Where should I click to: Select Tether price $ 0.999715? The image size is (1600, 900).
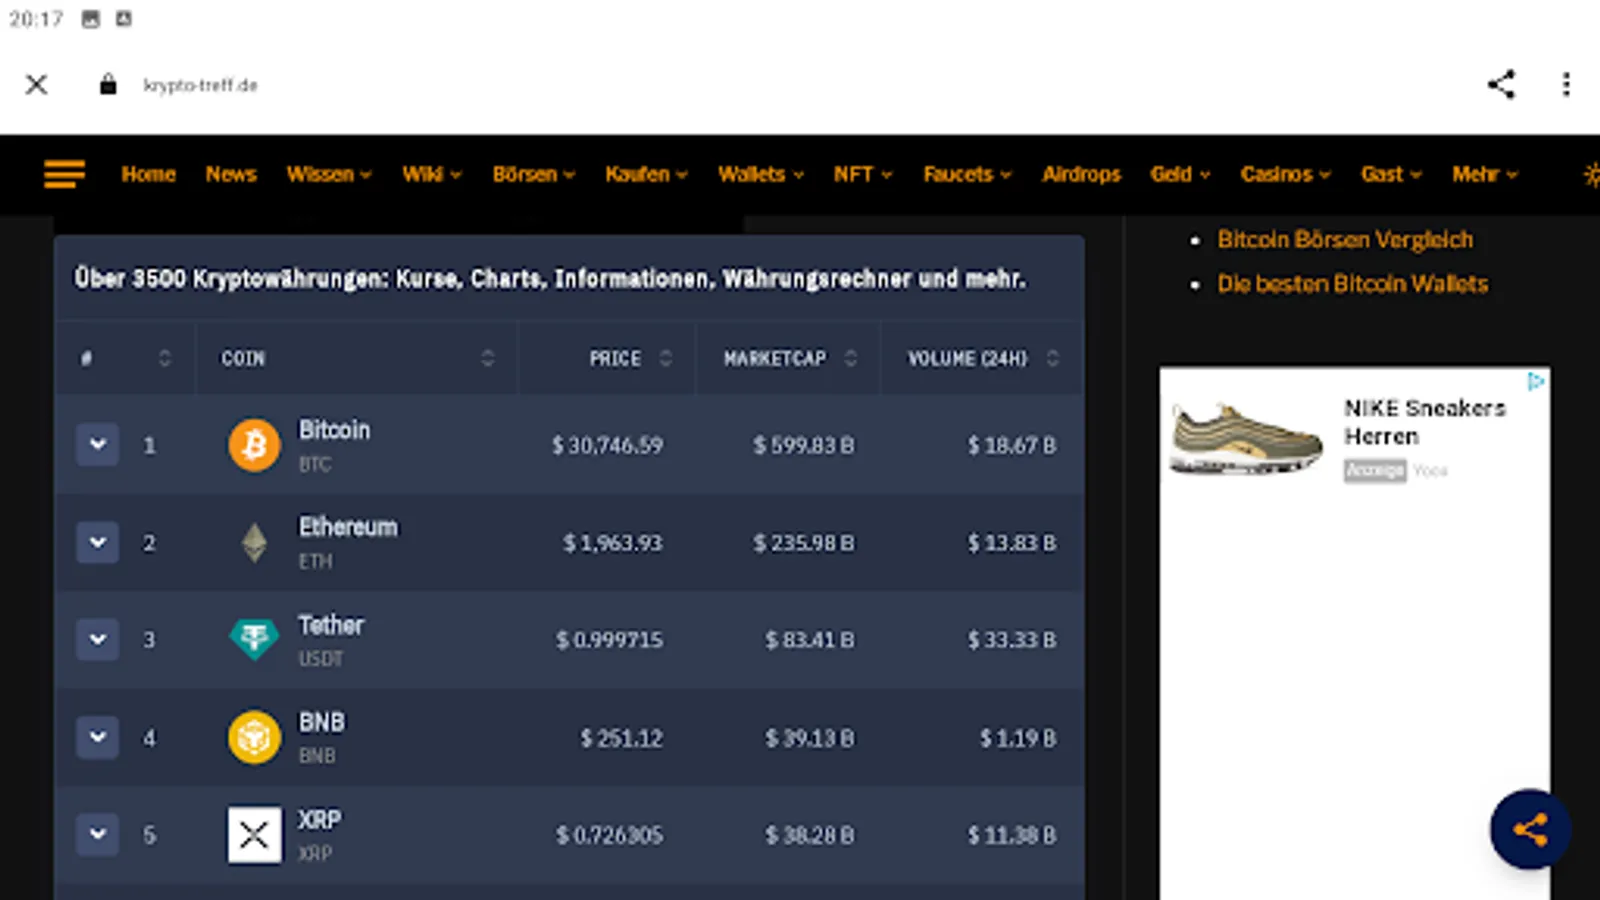tap(609, 640)
